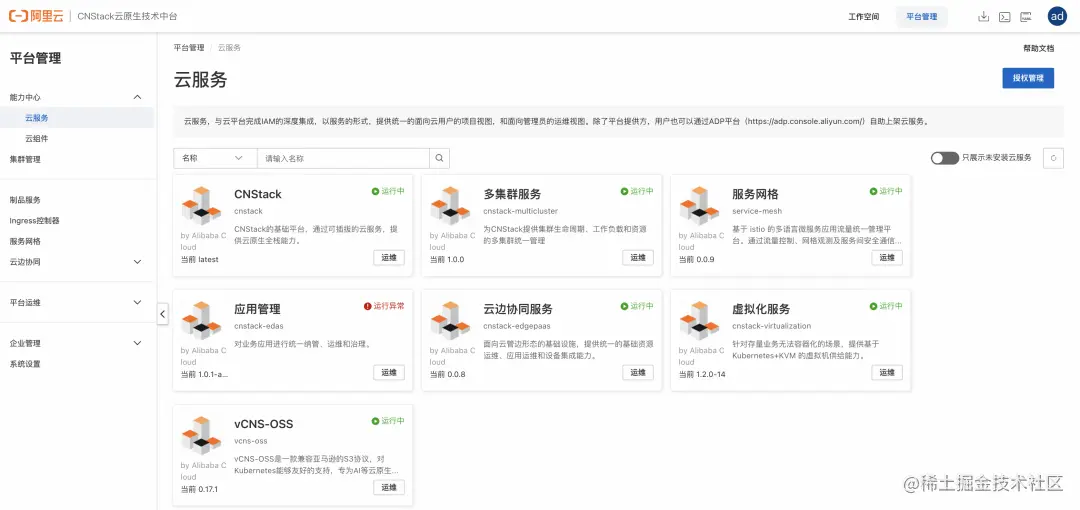This screenshot has width=1080, height=510.
Task: Click the cnstack-virtualization subtitle text
Action: [772, 326]
